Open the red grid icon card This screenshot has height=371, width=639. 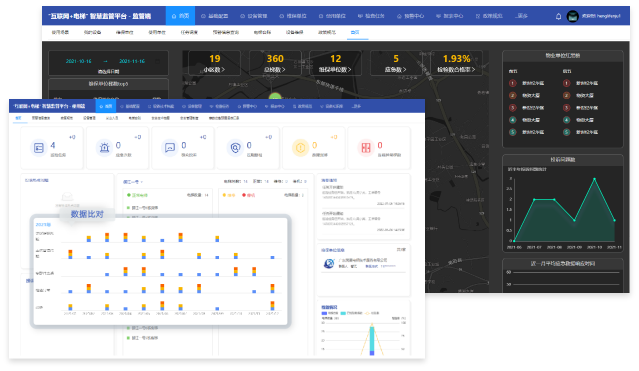366,148
